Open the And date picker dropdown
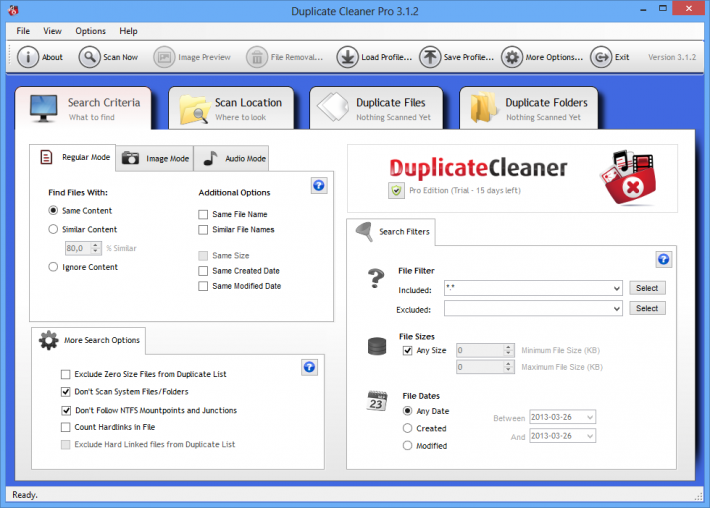Viewport: 710px width, 508px height. click(590, 436)
